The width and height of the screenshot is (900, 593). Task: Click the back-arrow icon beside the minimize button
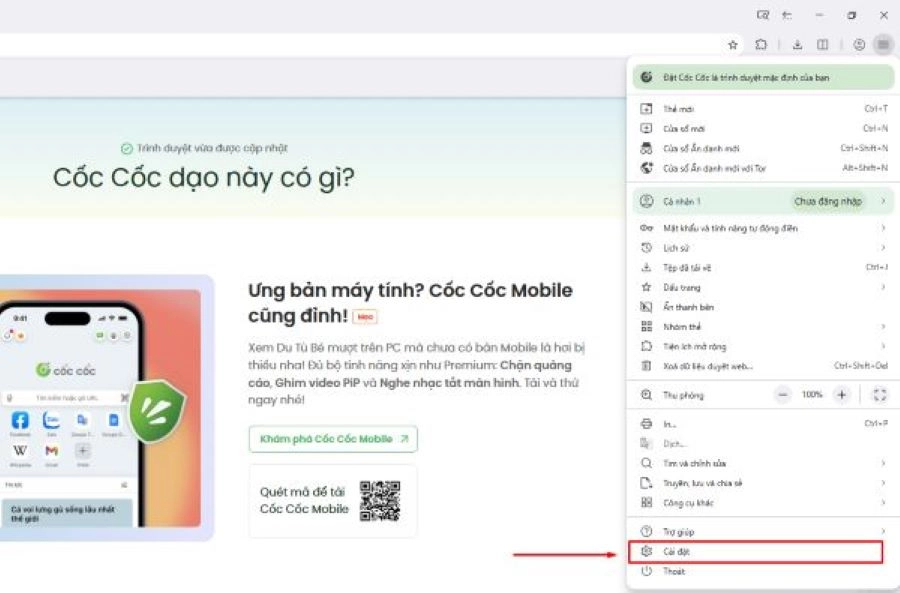click(x=788, y=15)
